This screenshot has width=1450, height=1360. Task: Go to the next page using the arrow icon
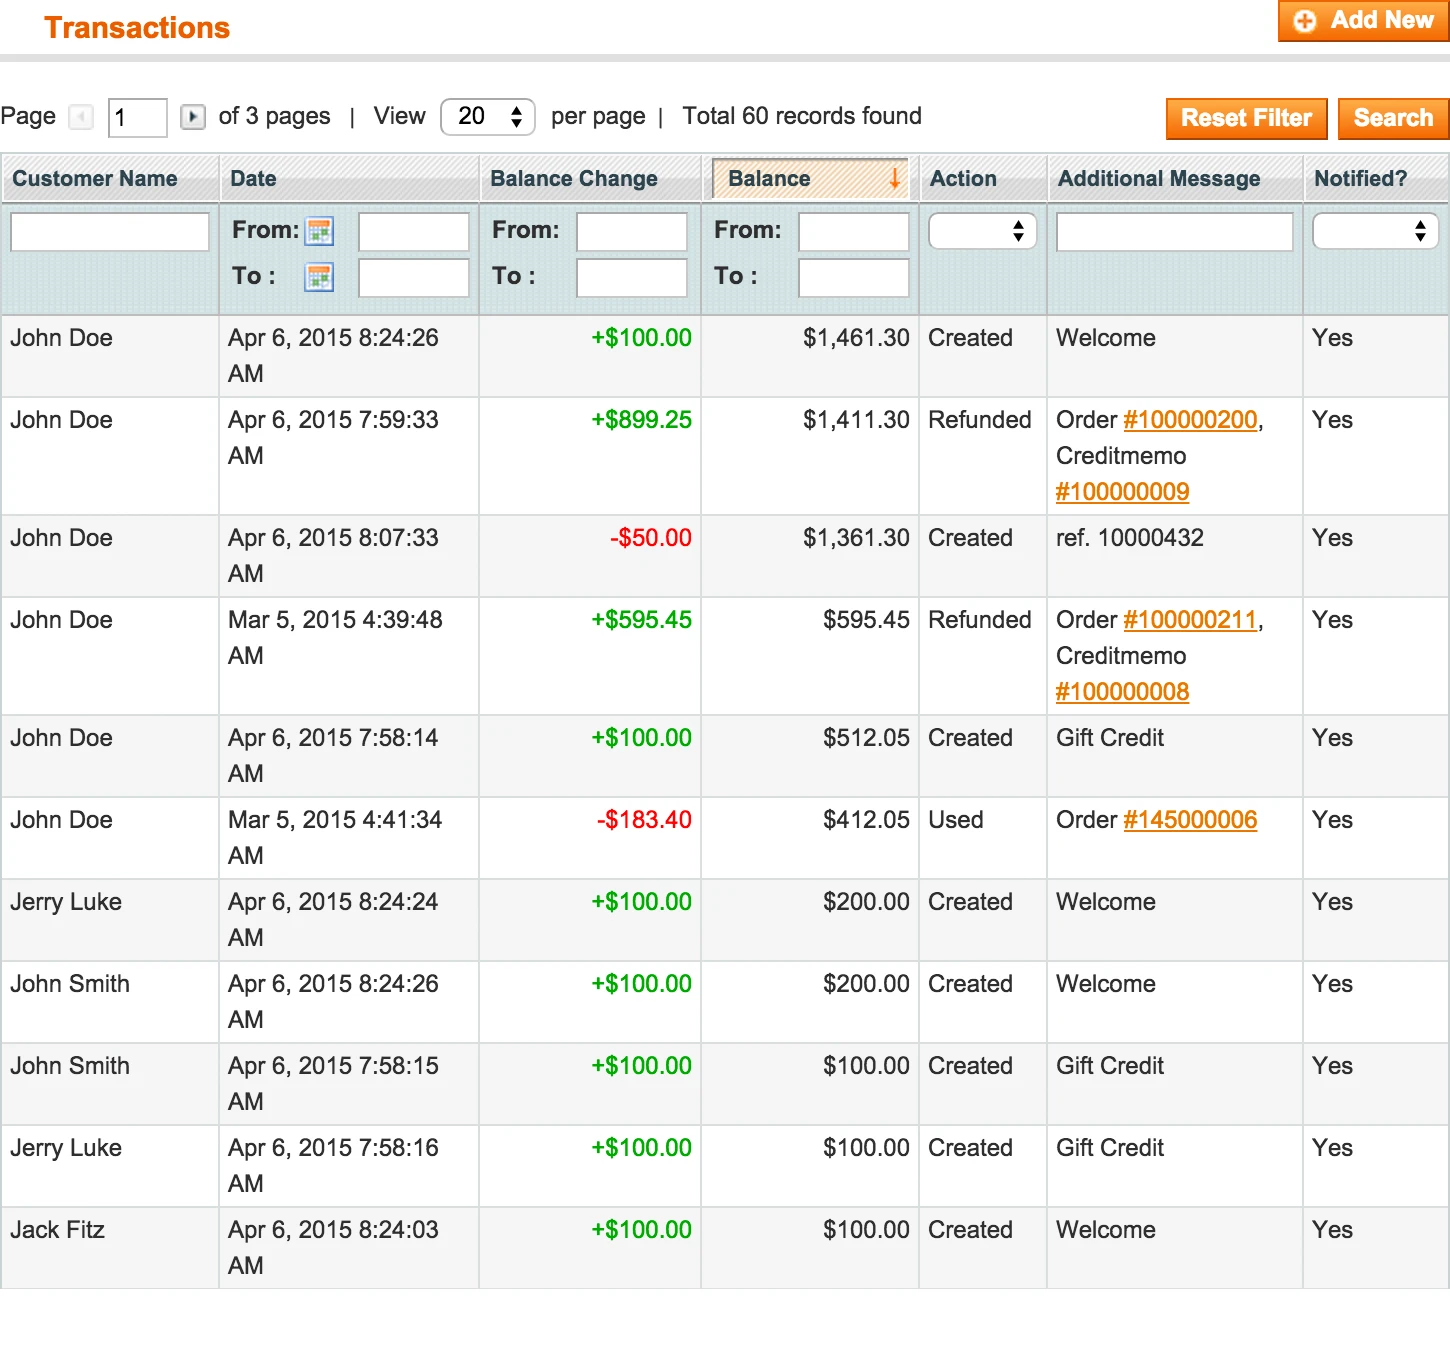click(192, 117)
